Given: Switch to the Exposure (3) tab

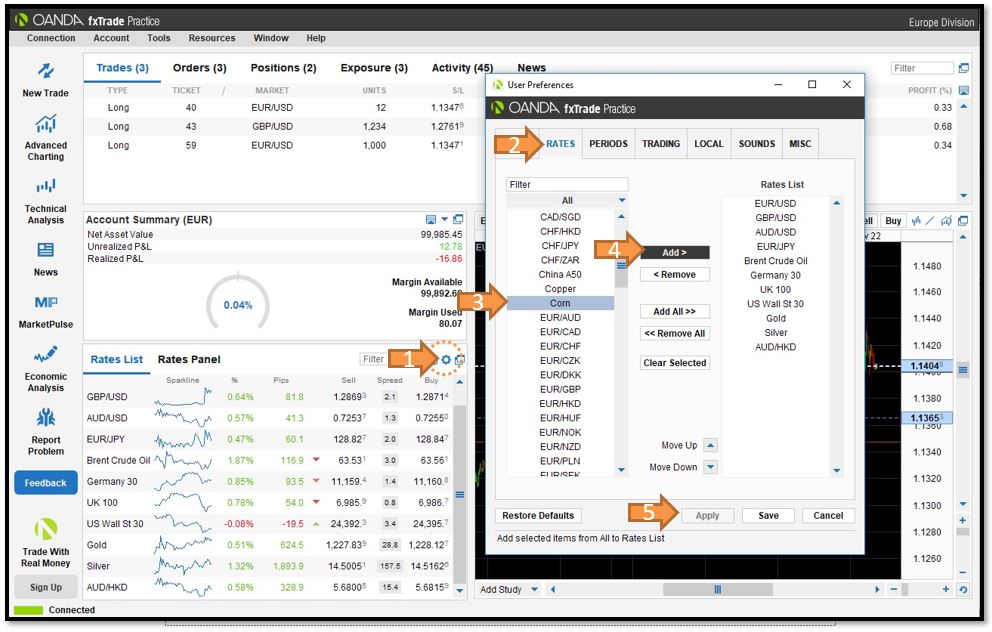Looking at the screenshot, I should (374, 68).
